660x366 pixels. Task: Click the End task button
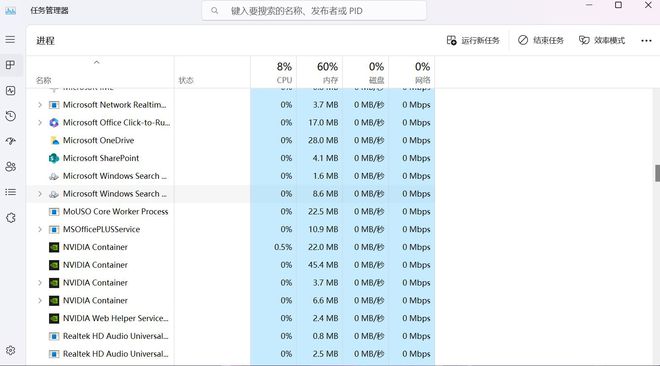tap(540, 40)
